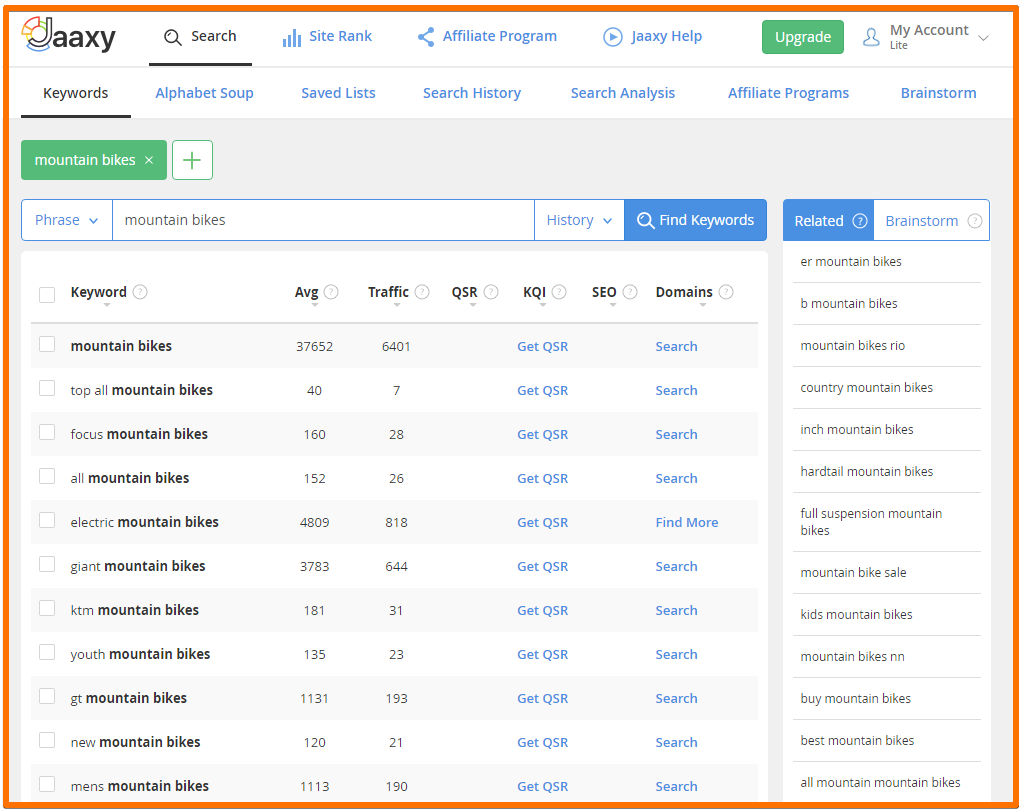1024x812 pixels.
Task: Sort by the Traffic column header
Action: click(x=388, y=292)
